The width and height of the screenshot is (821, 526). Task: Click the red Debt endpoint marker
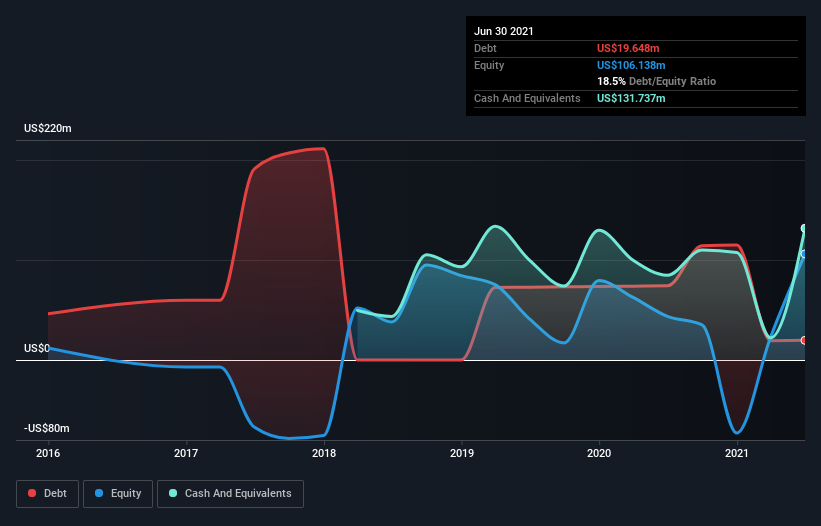point(804,340)
